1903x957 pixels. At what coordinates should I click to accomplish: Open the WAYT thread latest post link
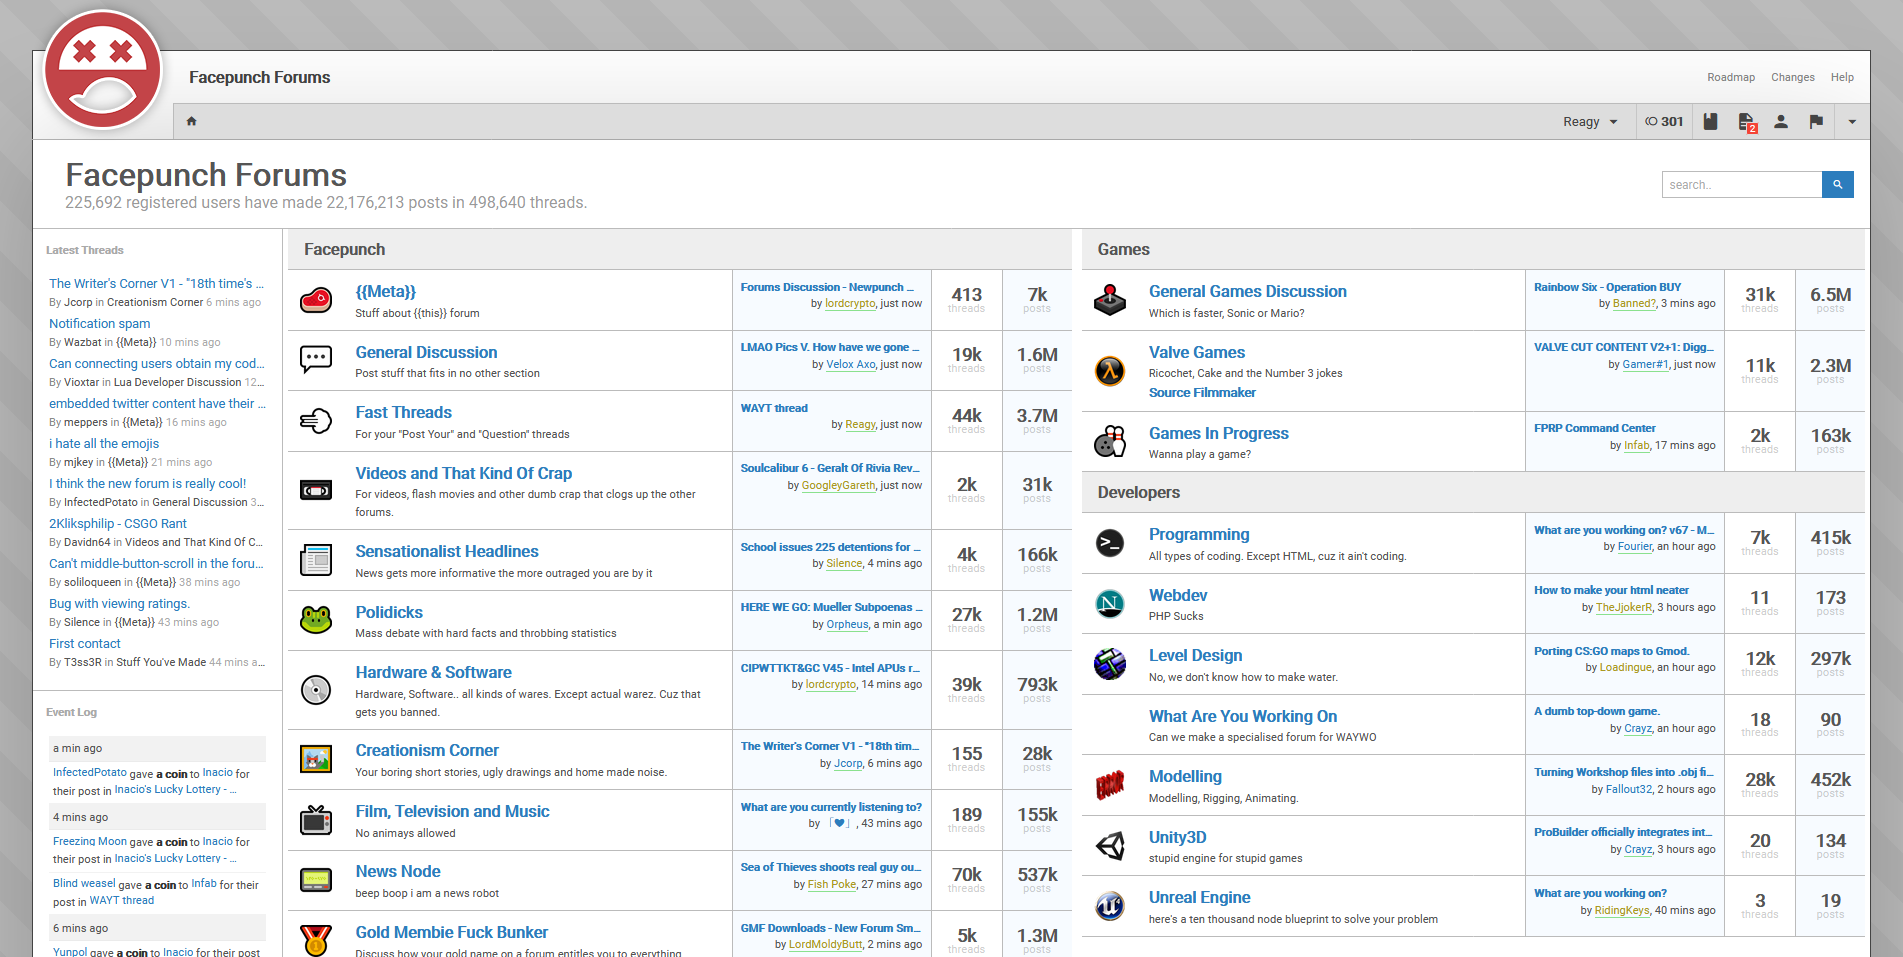tap(774, 408)
